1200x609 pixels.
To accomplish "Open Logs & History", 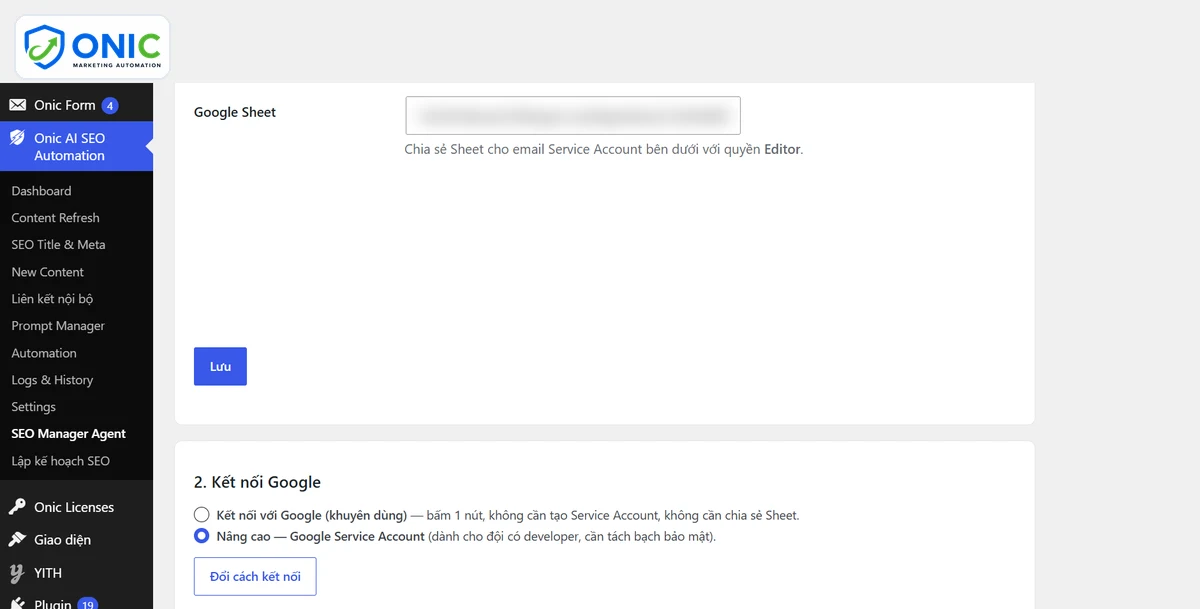I will [52, 380].
